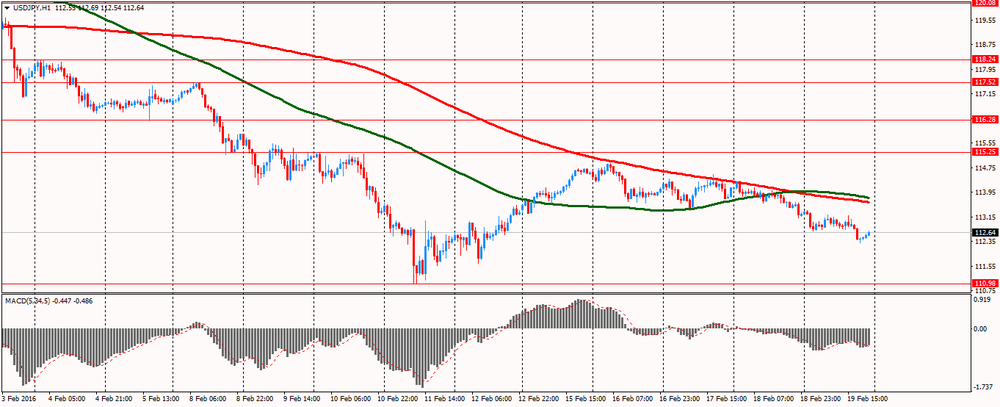Click the 10 Feb 06:00 time label

point(351,397)
